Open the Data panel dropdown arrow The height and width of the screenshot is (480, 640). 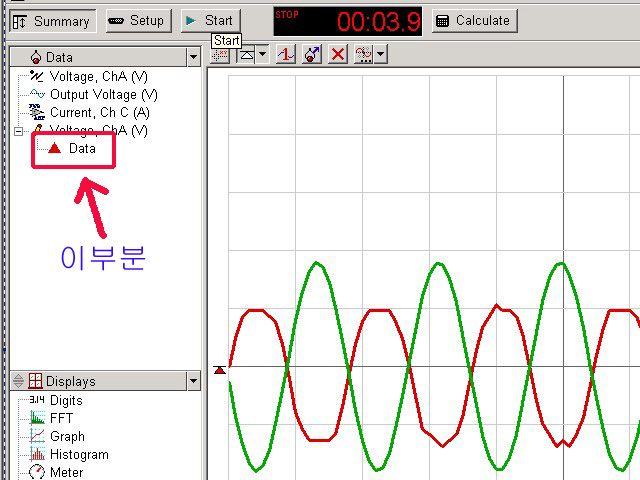[193, 57]
